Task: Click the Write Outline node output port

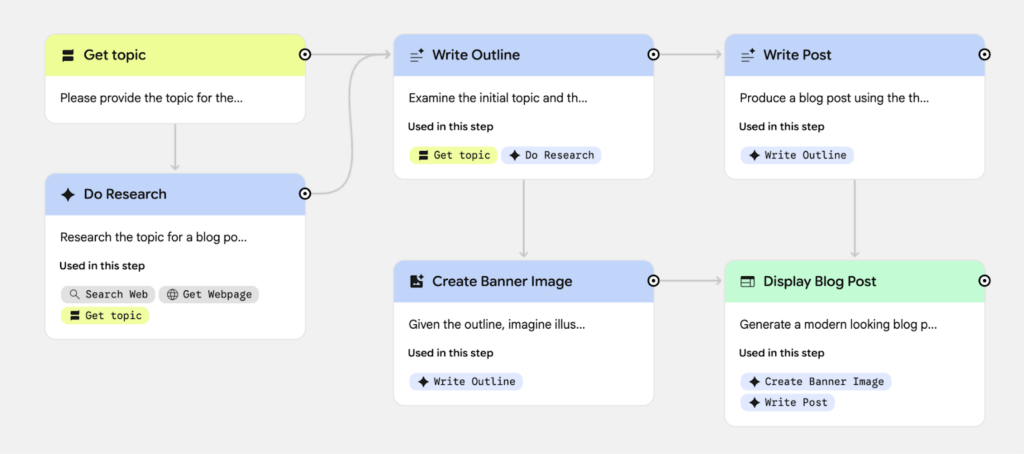Action: [x=653, y=55]
